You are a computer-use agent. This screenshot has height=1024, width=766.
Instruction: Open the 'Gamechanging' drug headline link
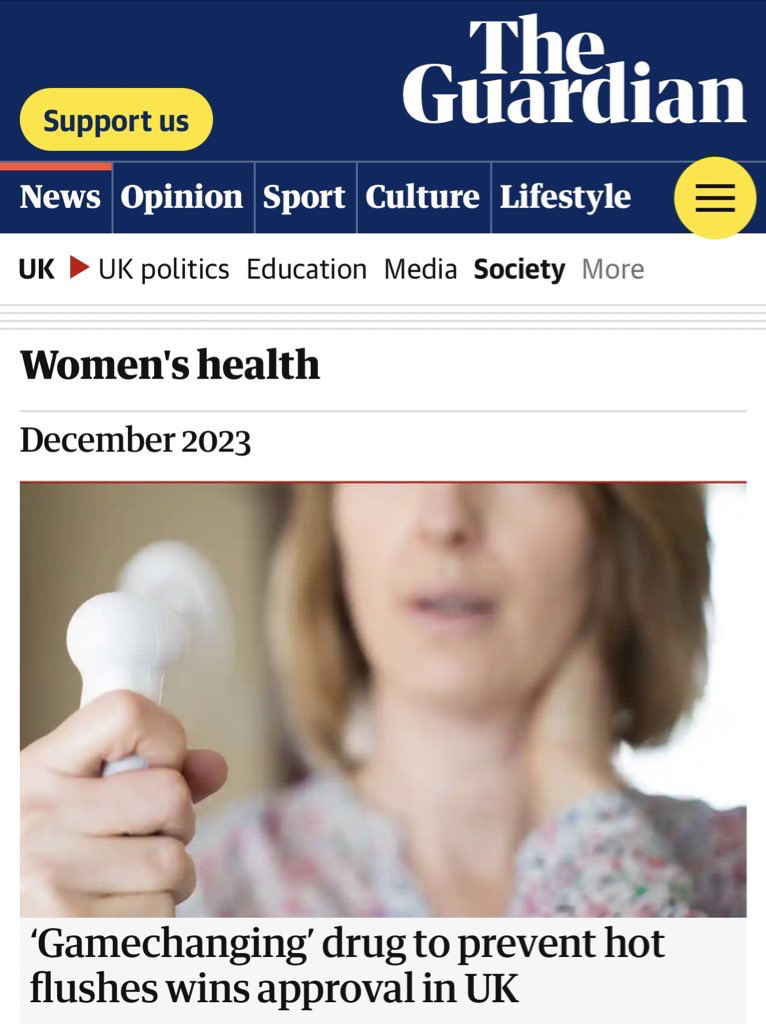347,965
